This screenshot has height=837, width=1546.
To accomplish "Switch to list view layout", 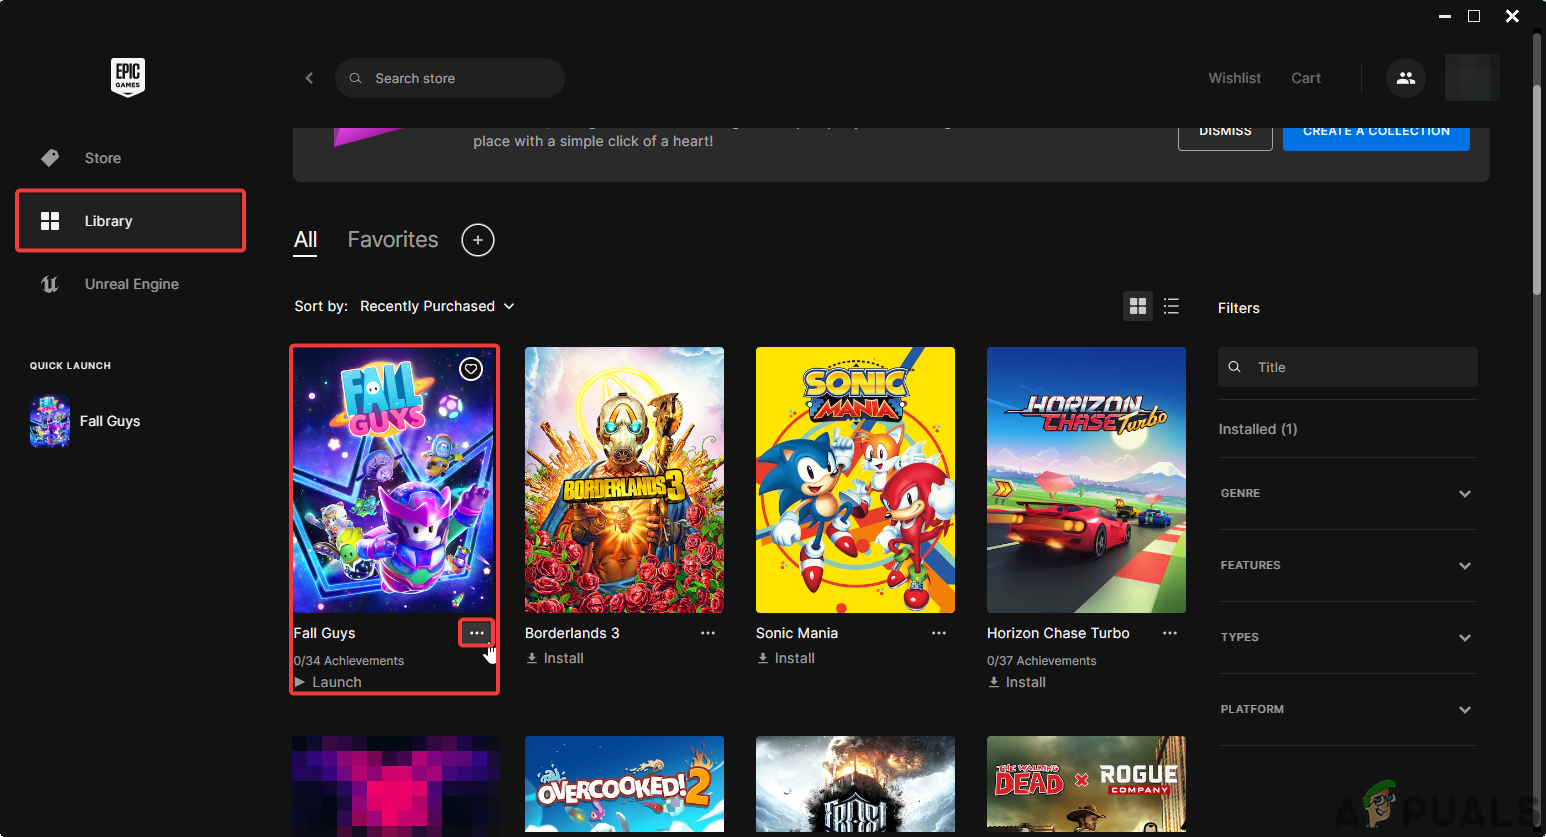I will (x=1171, y=307).
